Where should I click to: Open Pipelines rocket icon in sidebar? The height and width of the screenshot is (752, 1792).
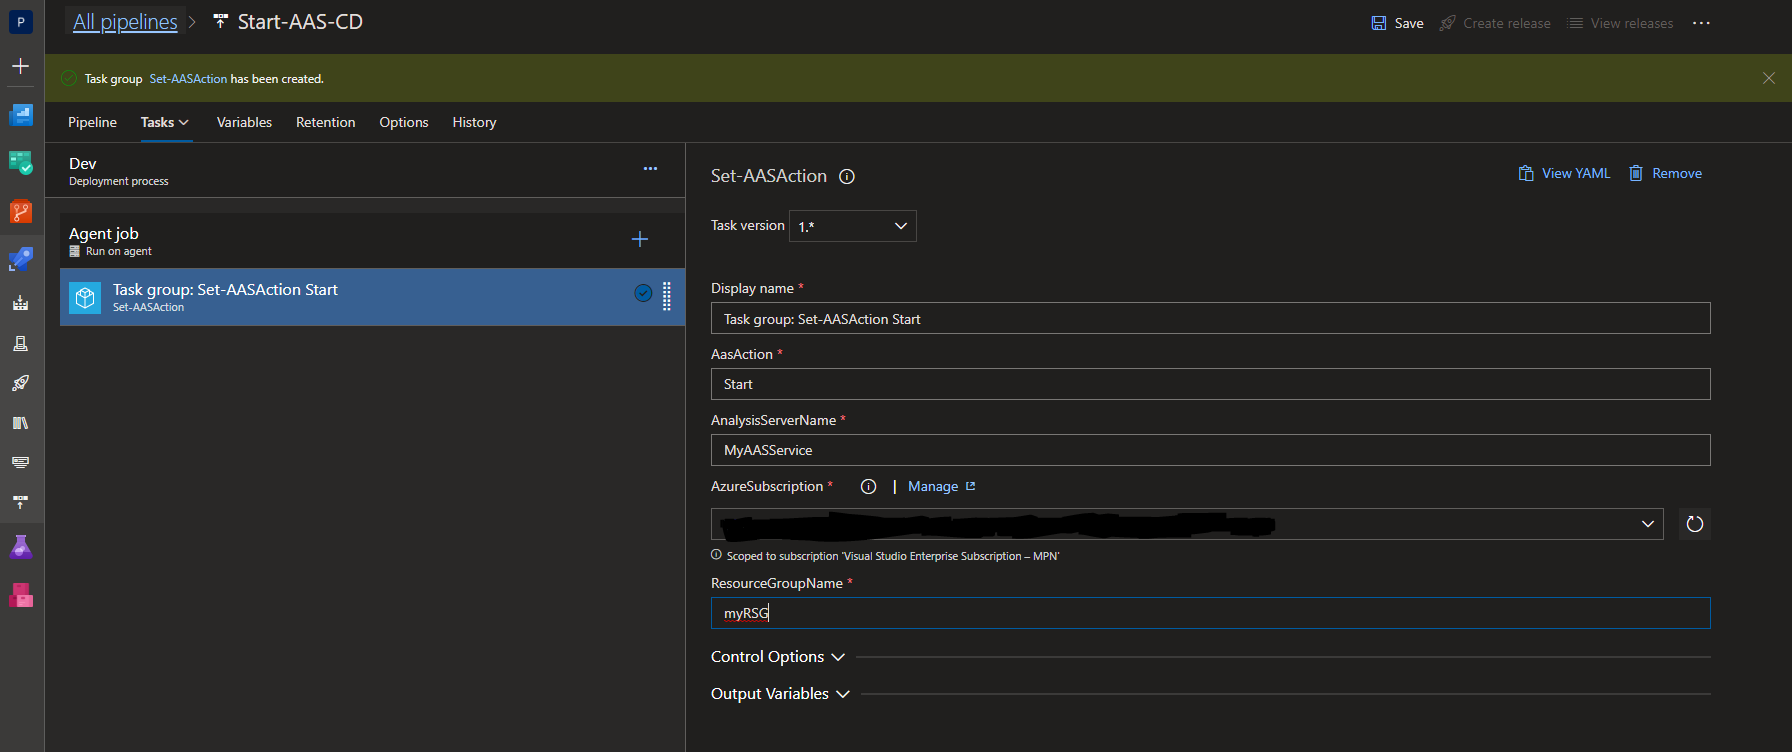[20, 259]
